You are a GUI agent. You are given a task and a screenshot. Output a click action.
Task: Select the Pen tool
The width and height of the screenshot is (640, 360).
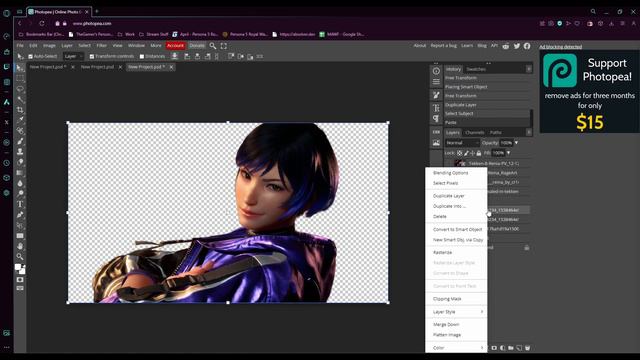[x=20, y=215]
